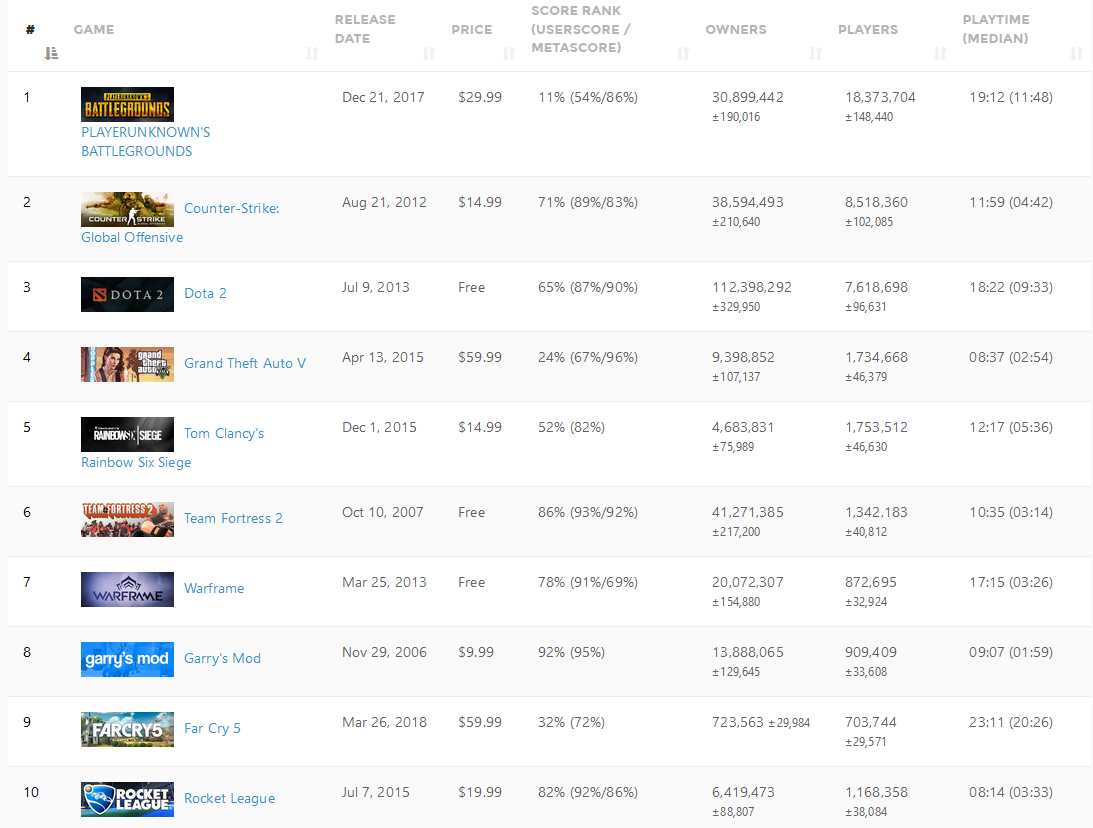Open PLAYERUNKNOWN'S BATTLEGROUNDS title link
This screenshot has width=1093, height=828.
pos(146,141)
